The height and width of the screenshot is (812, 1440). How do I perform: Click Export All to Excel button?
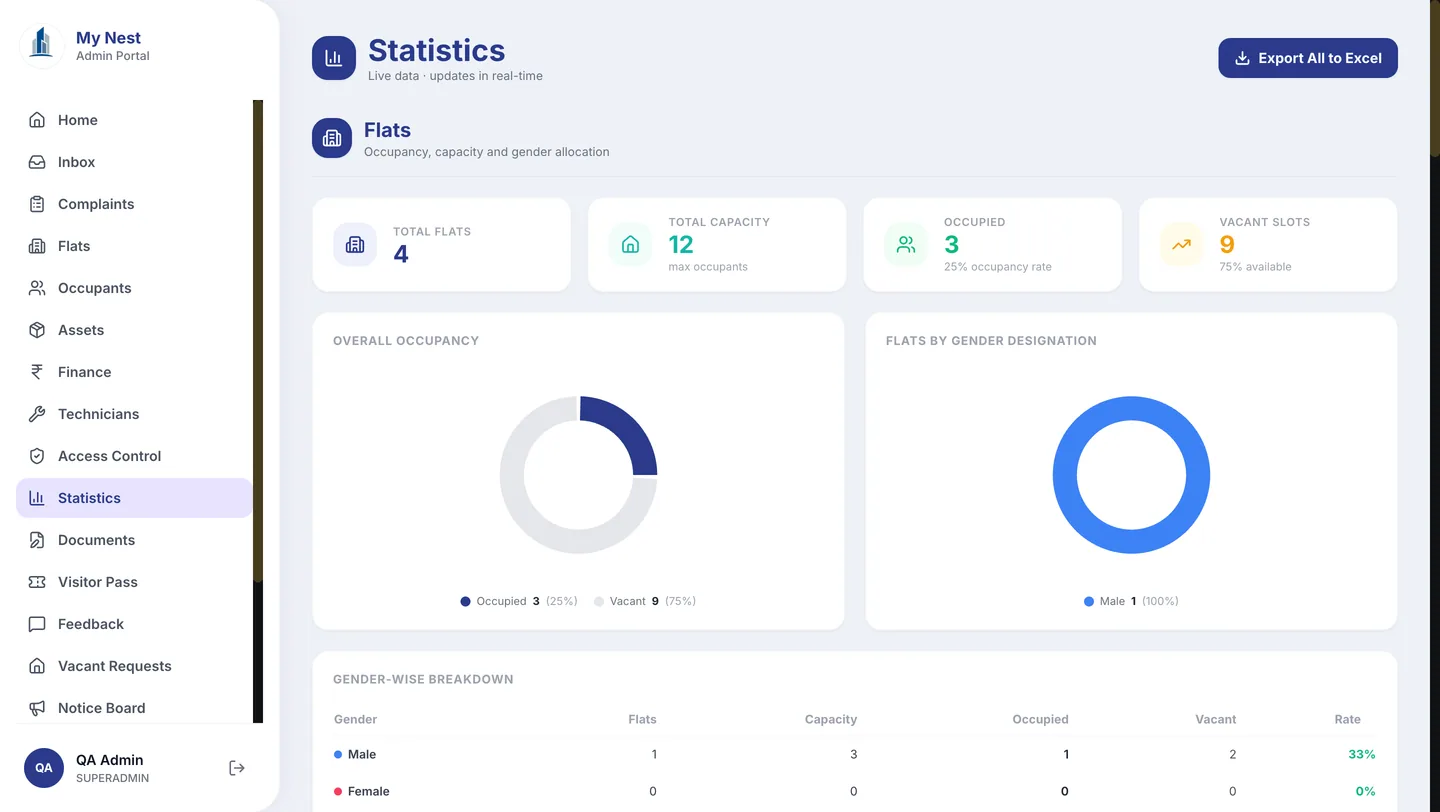[x=1308, y=58]
